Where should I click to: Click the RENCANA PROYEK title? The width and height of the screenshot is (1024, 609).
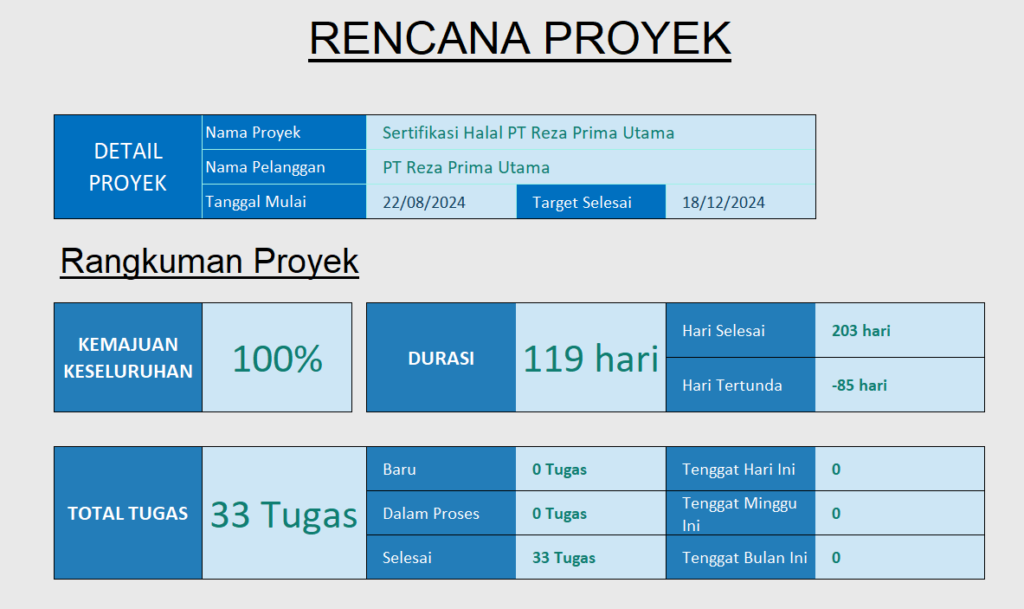coord(520,38)
